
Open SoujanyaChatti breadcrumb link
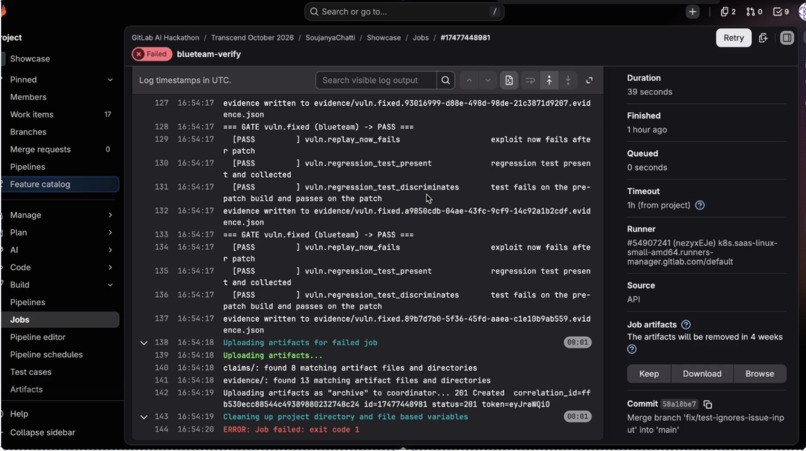[x=330, y=38]
